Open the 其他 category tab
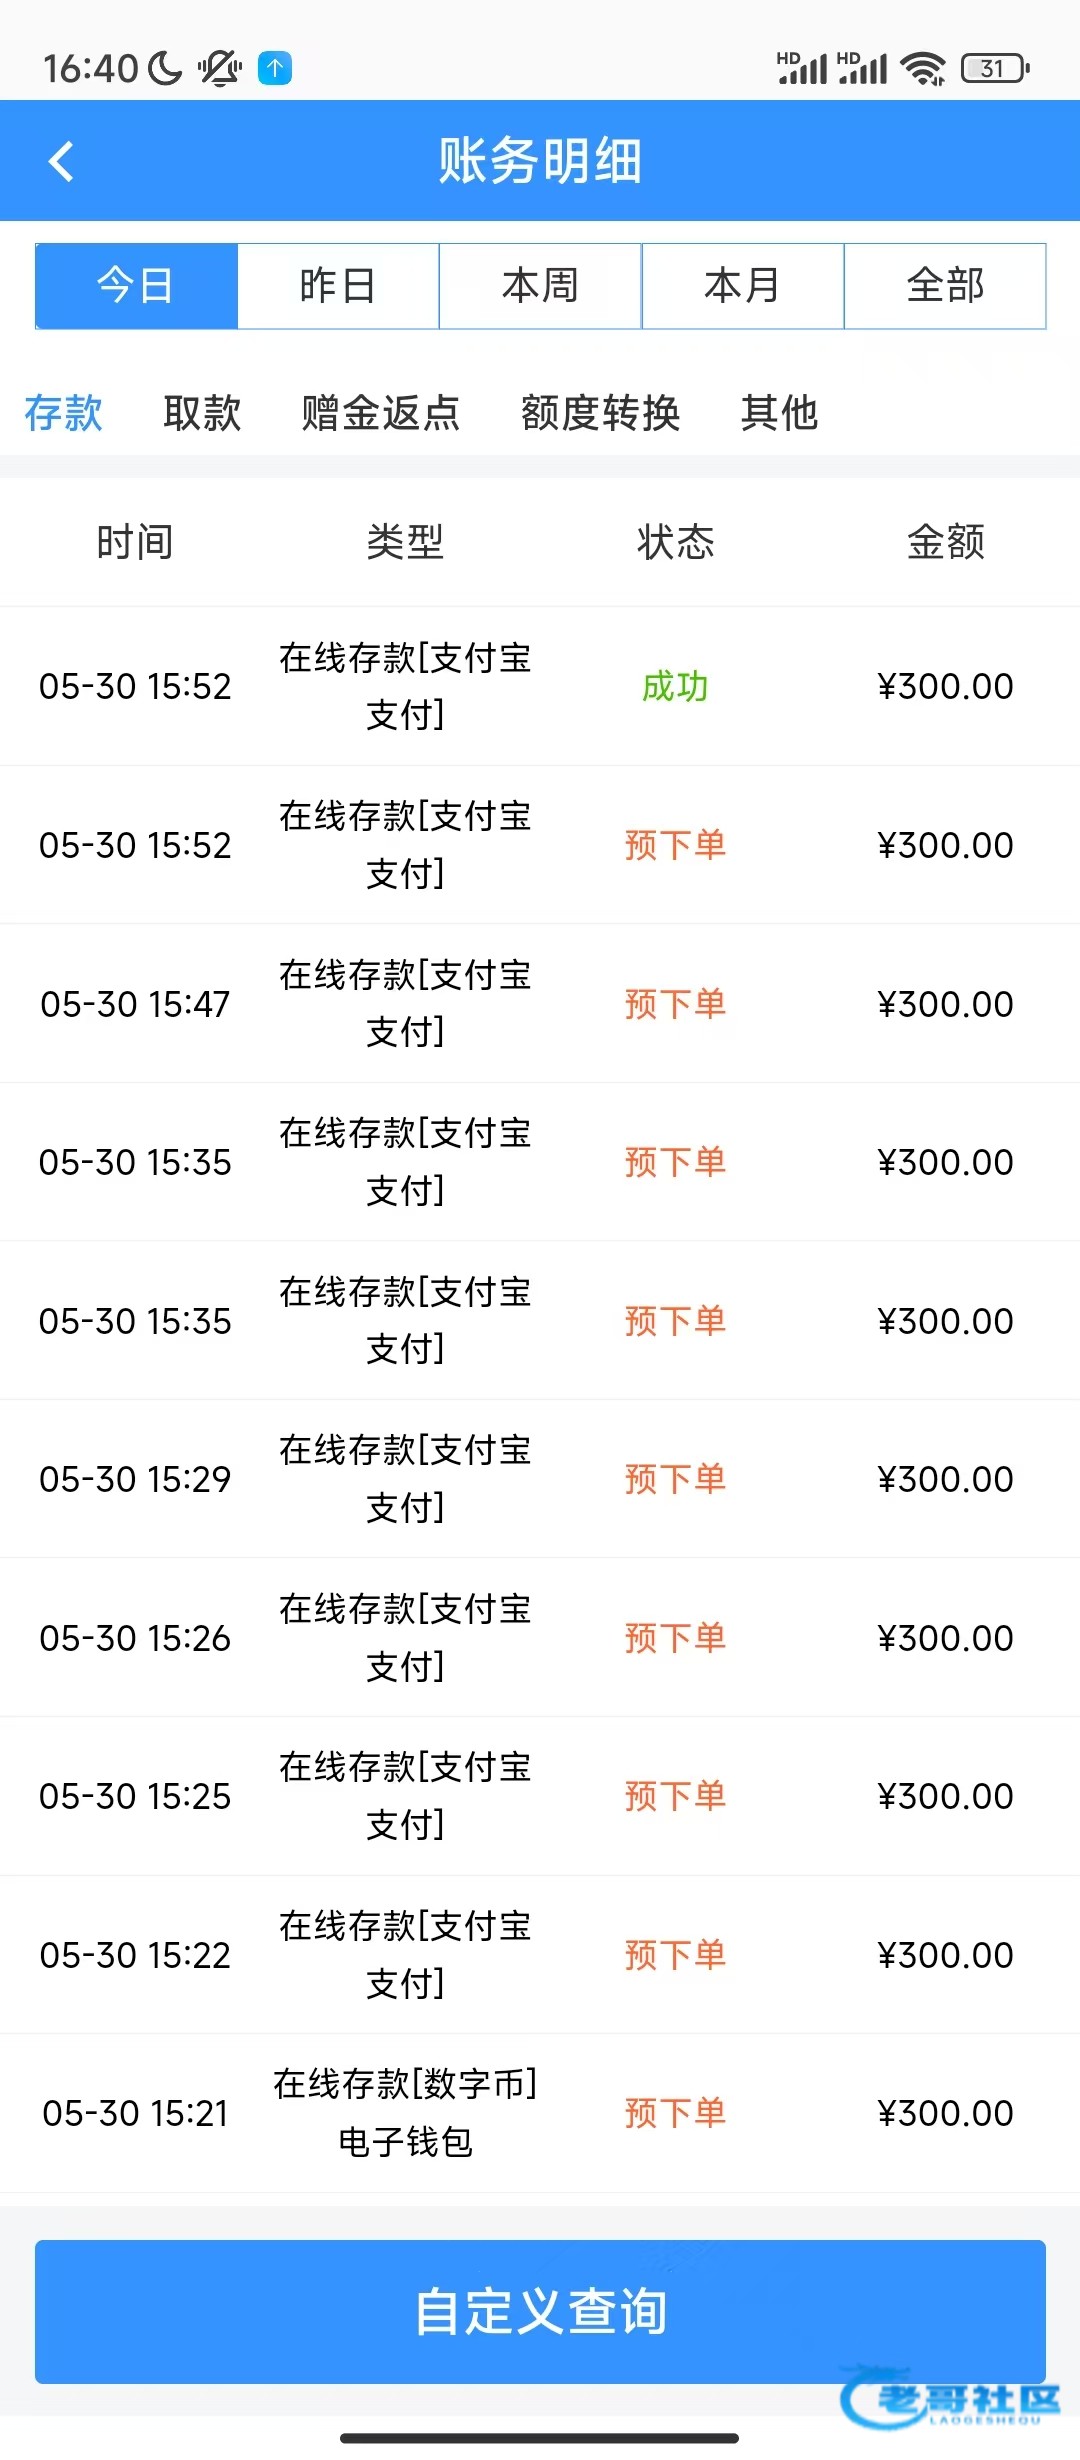This screenshot has height=2460, width=1080. point(779,412)
